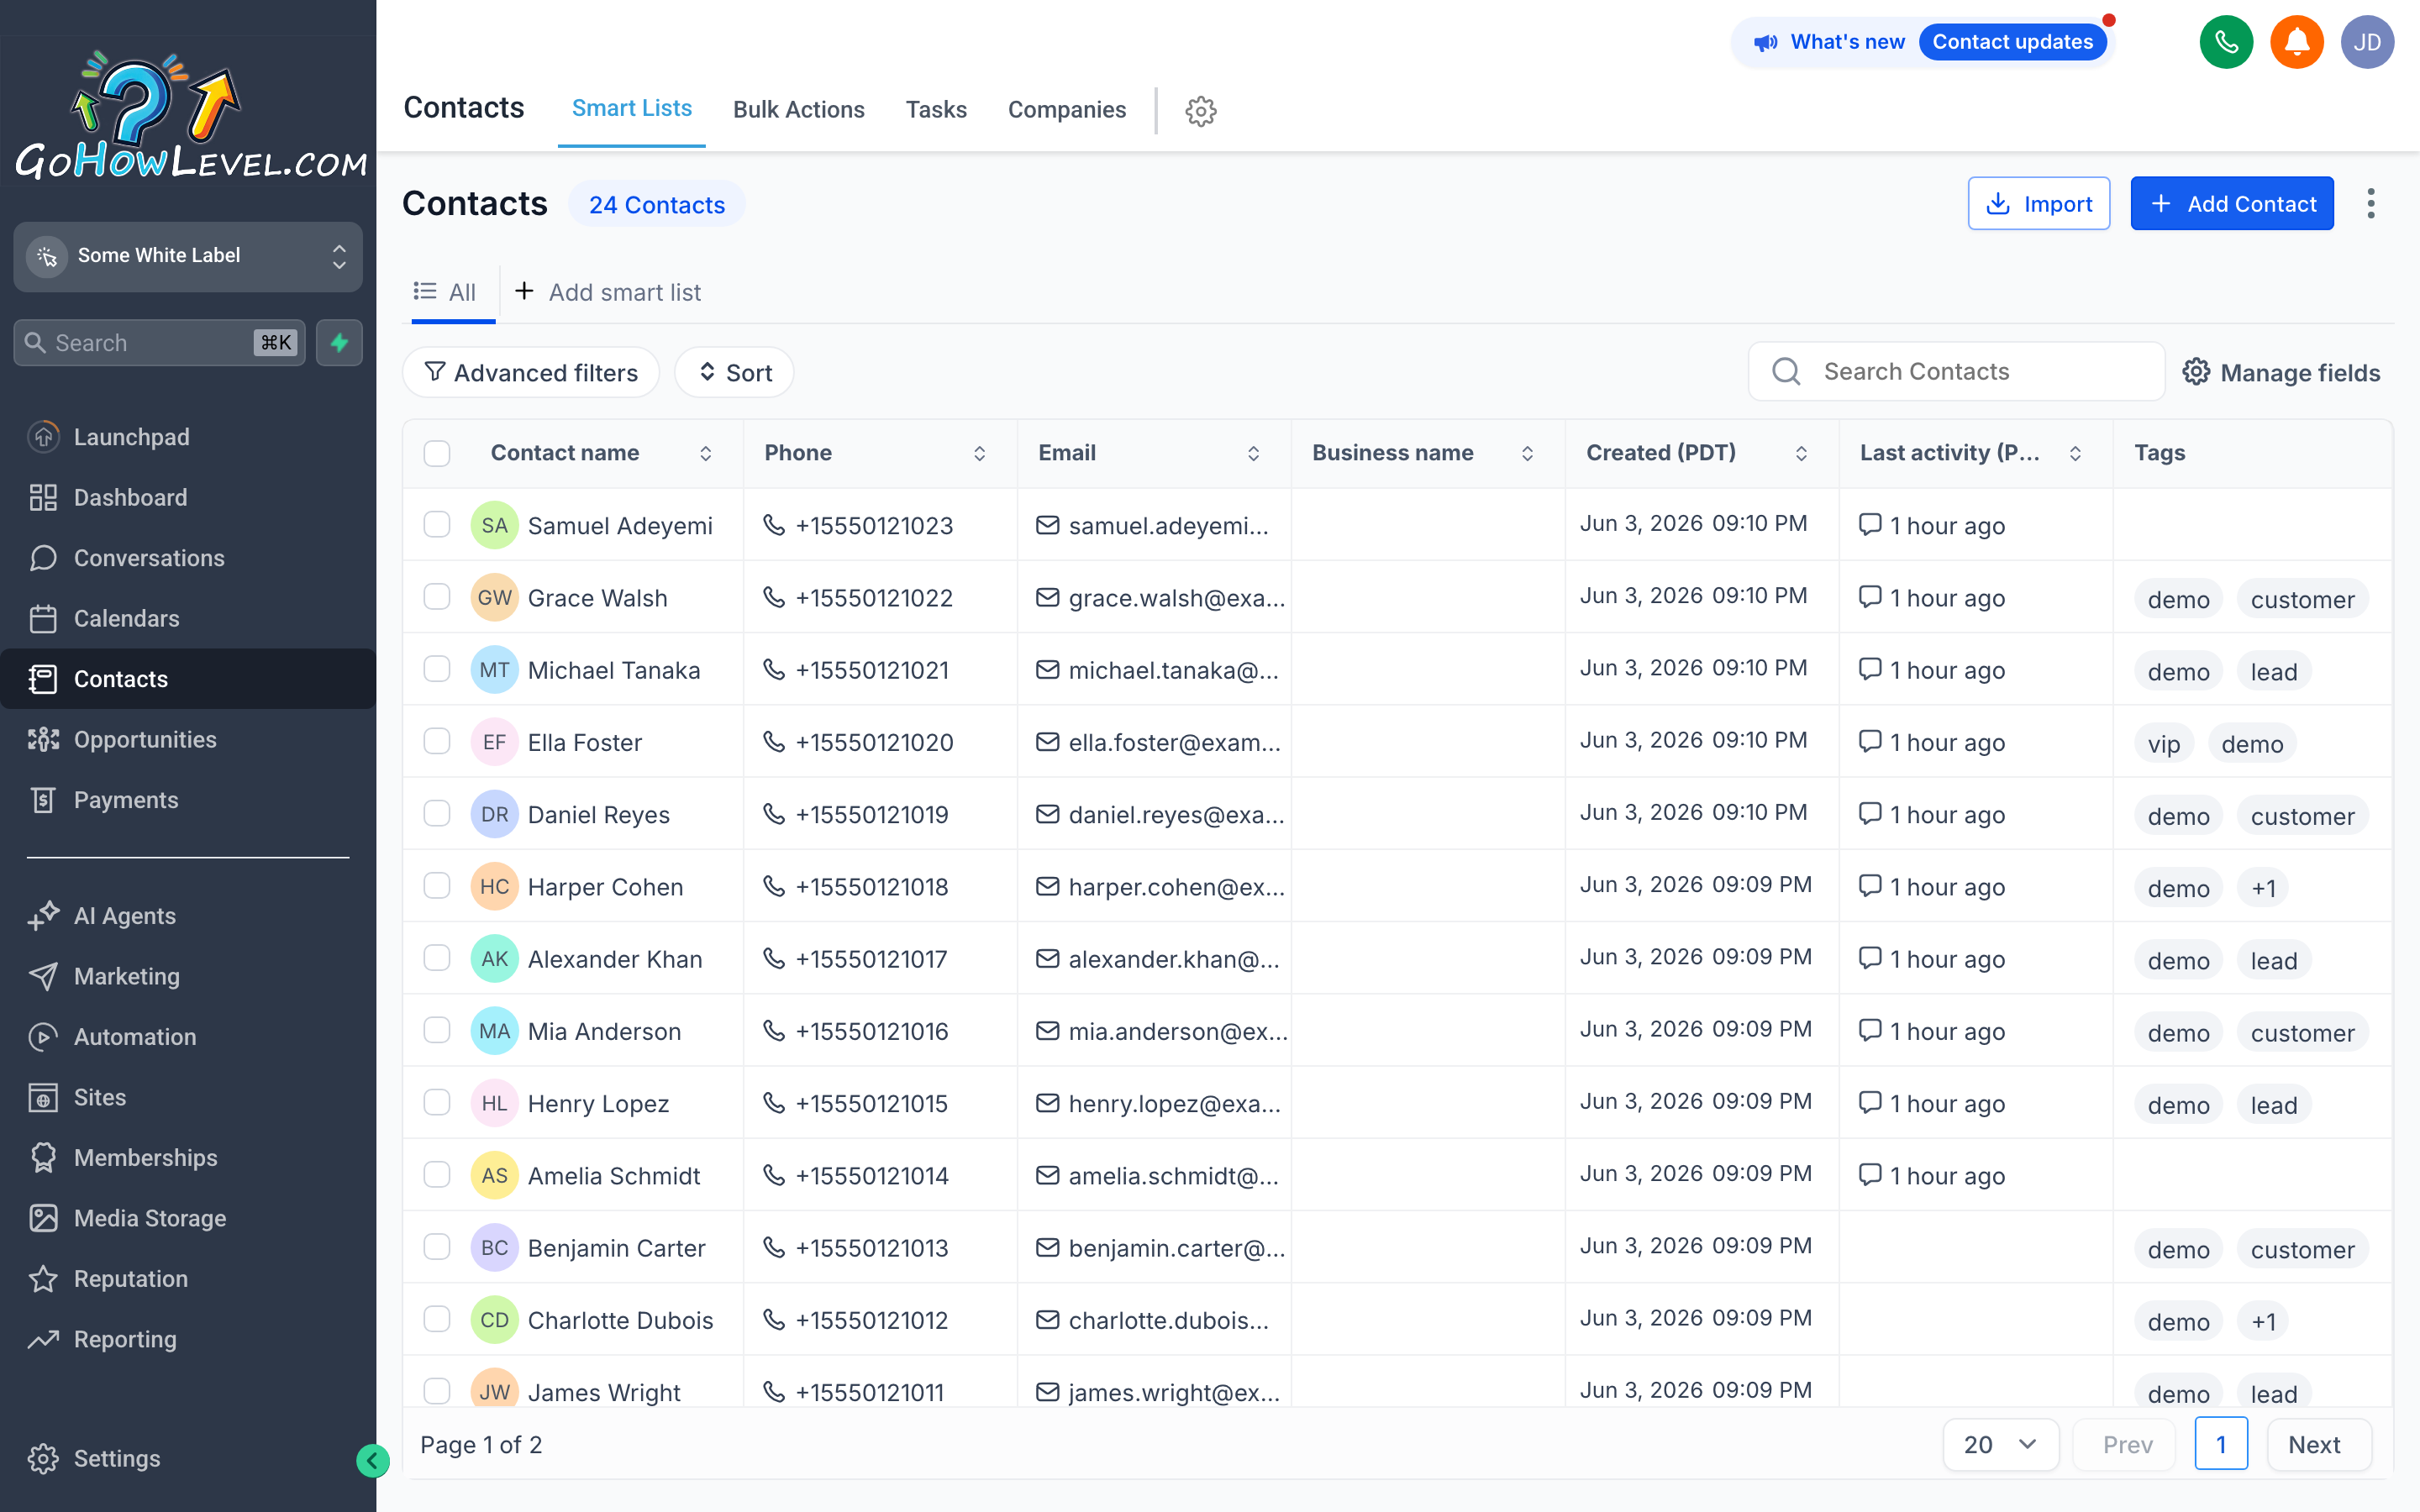Click the green lightning quick actions icon
The width and height of the screenshot is (2420, 1512).
339,343
